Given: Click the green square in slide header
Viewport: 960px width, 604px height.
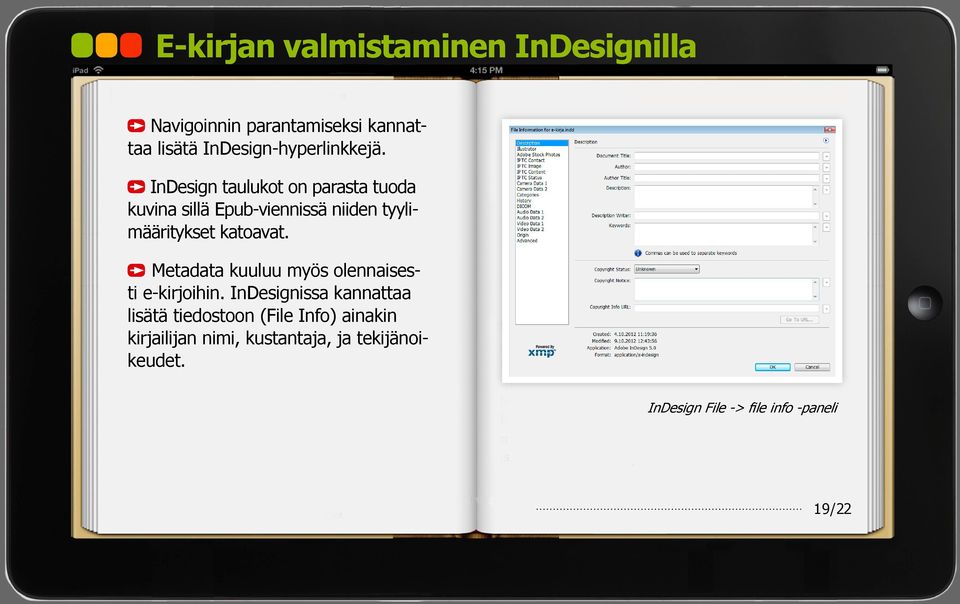Looking at the screenshot, I should pos(82,45).
